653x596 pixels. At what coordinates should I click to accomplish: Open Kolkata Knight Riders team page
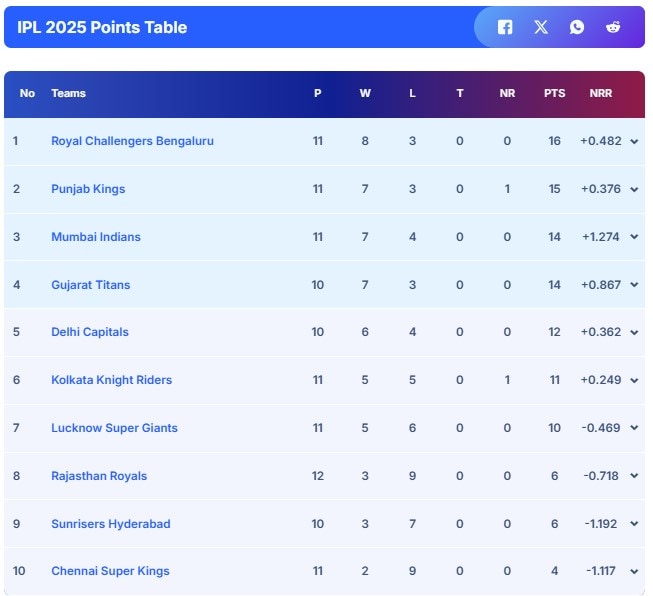click(111, 380)
